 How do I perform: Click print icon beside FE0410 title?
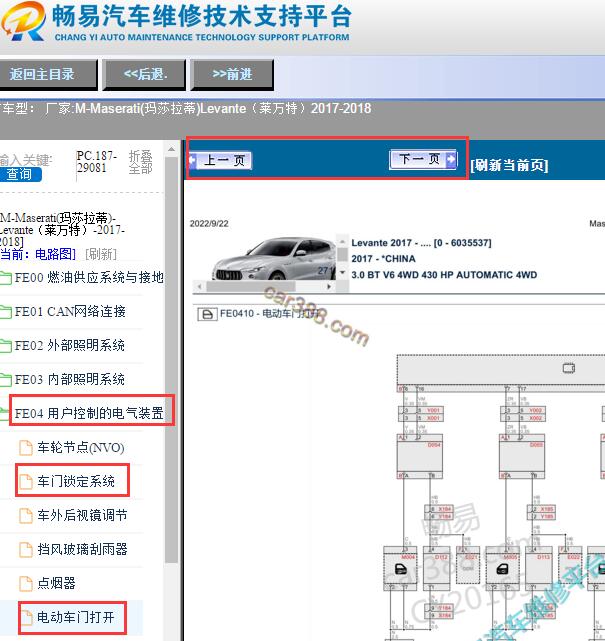tap(208, 314)
